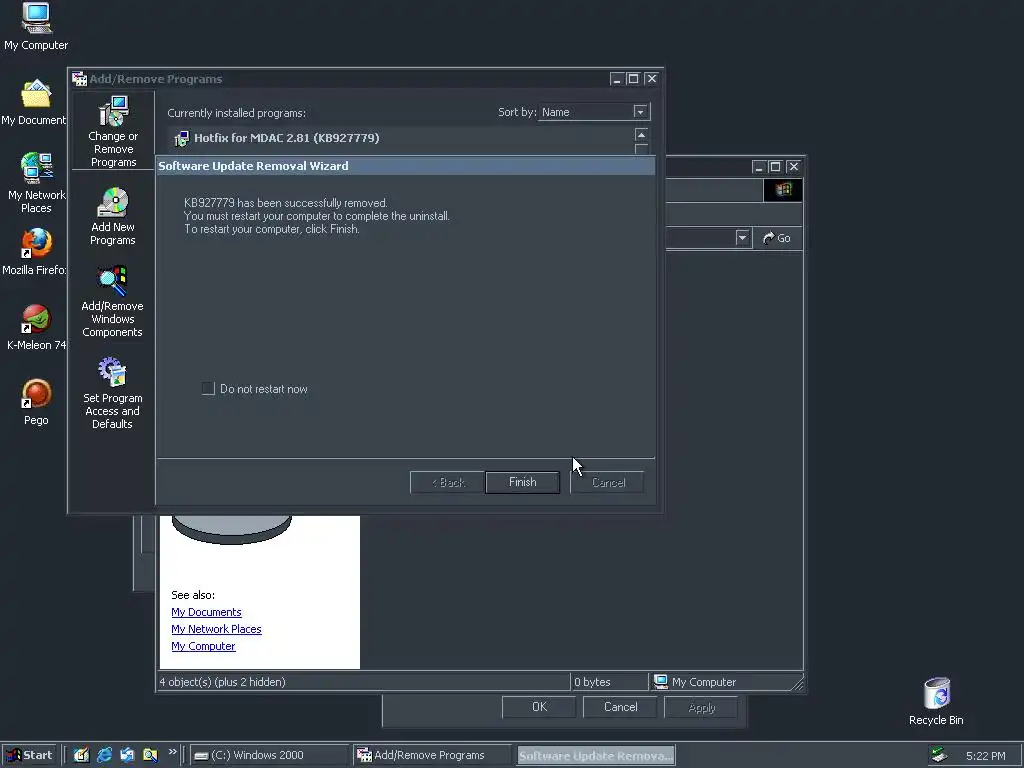The image size is (1024, 768).
Task: Open Change or Remove Programs section
Action: coord(113,132)
